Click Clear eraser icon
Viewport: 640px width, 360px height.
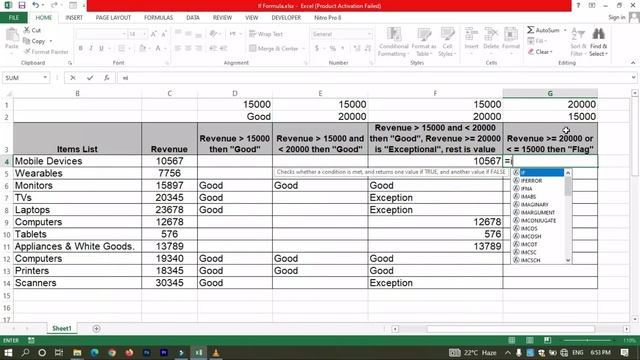pos(531,51)
